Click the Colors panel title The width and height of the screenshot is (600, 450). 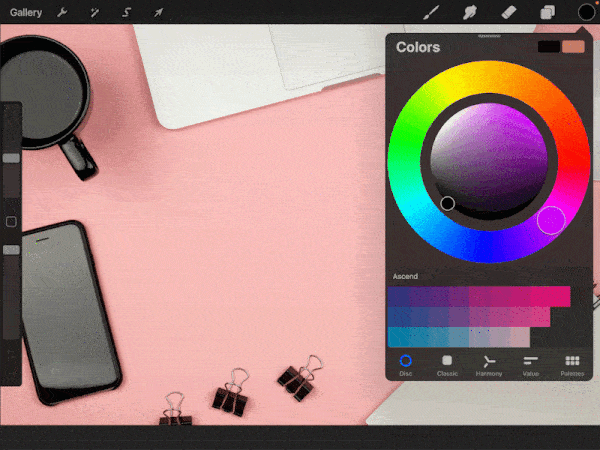[x=418, y=47]
